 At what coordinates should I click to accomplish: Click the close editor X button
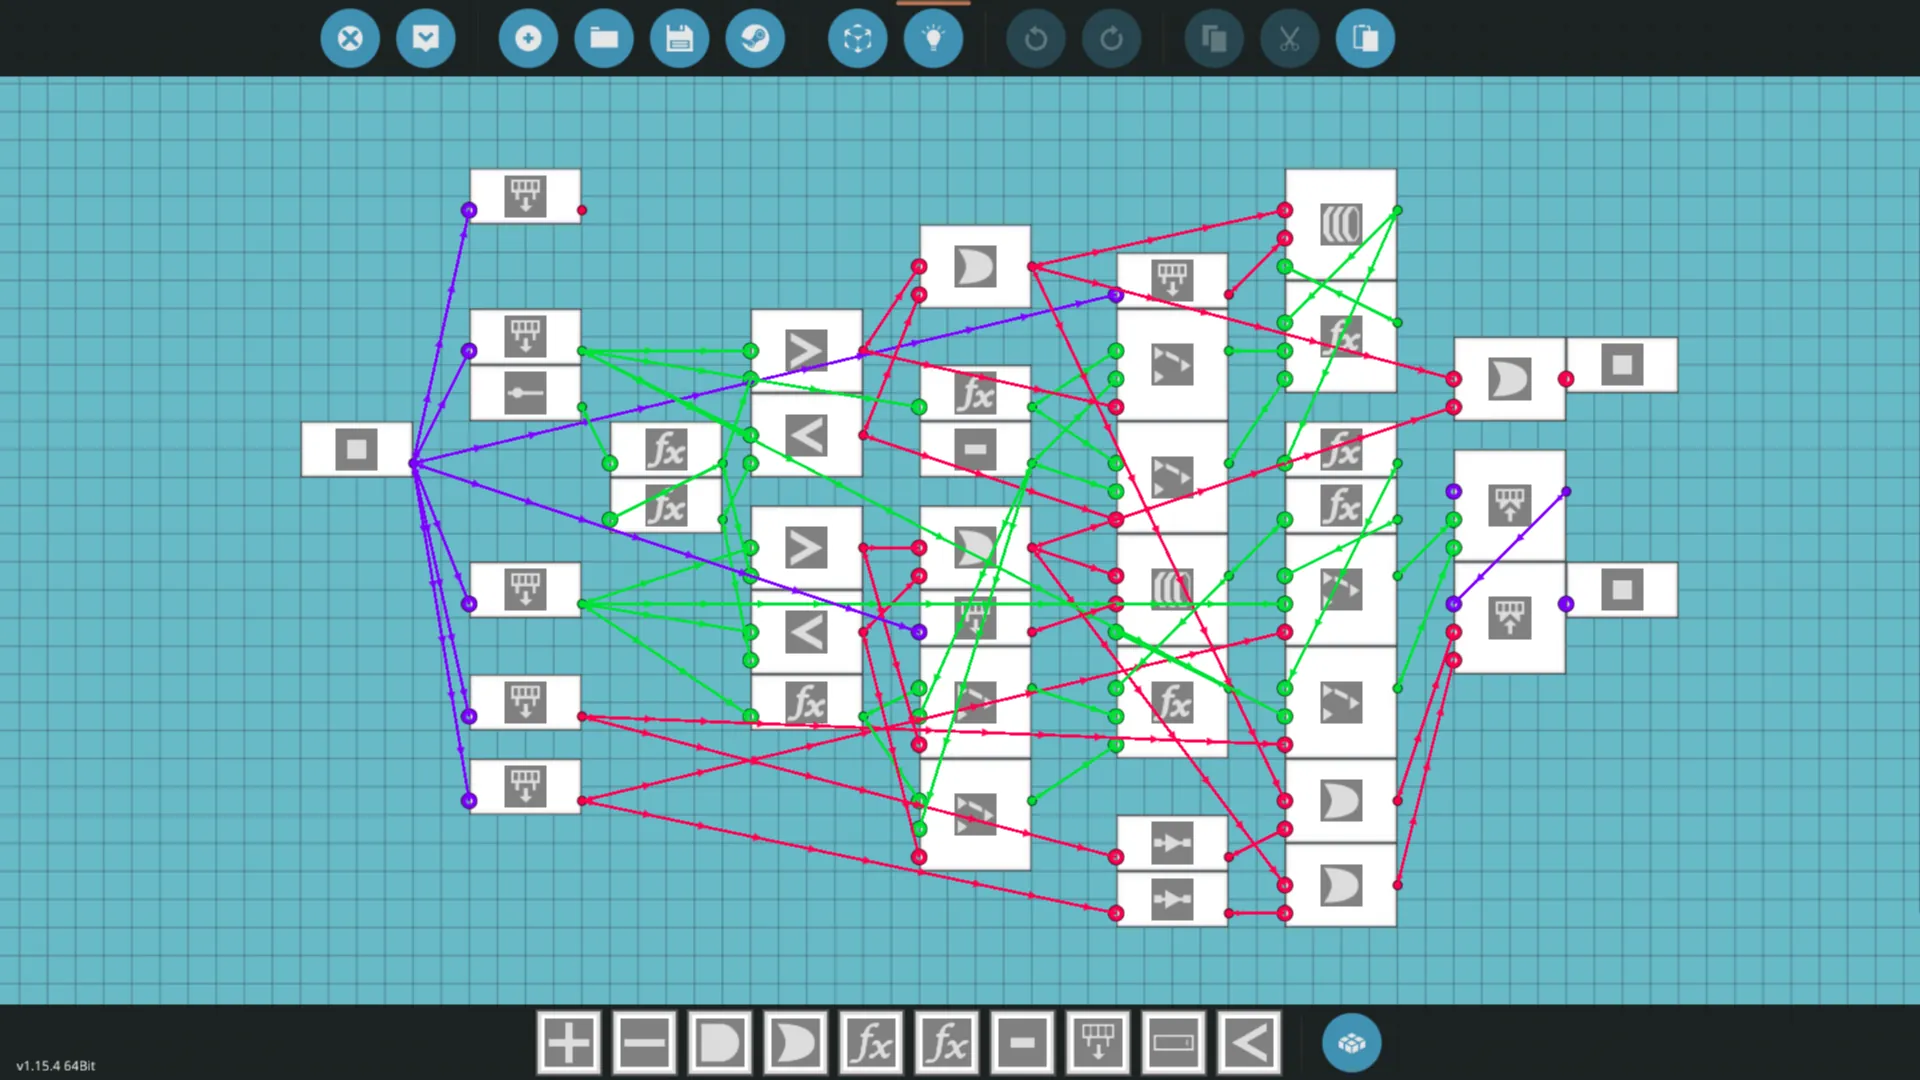pyautogui.click(x=350, y=39)
